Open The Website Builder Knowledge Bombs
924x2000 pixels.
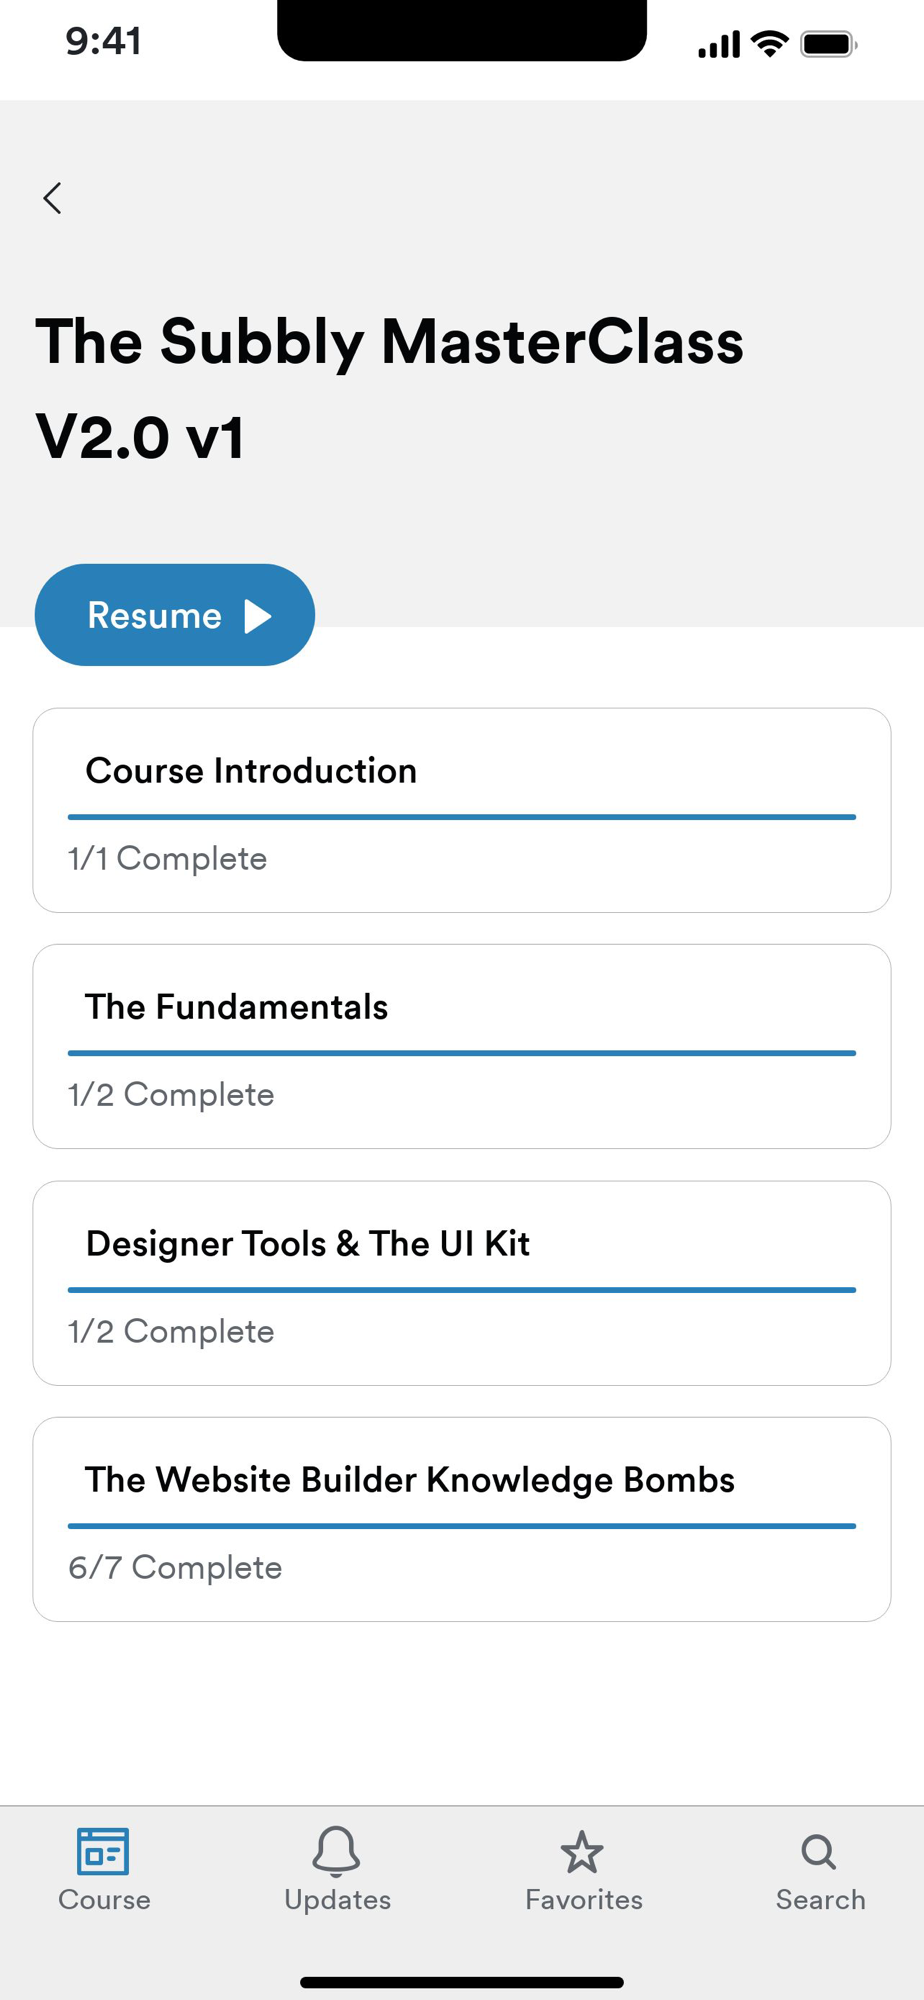coord(409,1480)
